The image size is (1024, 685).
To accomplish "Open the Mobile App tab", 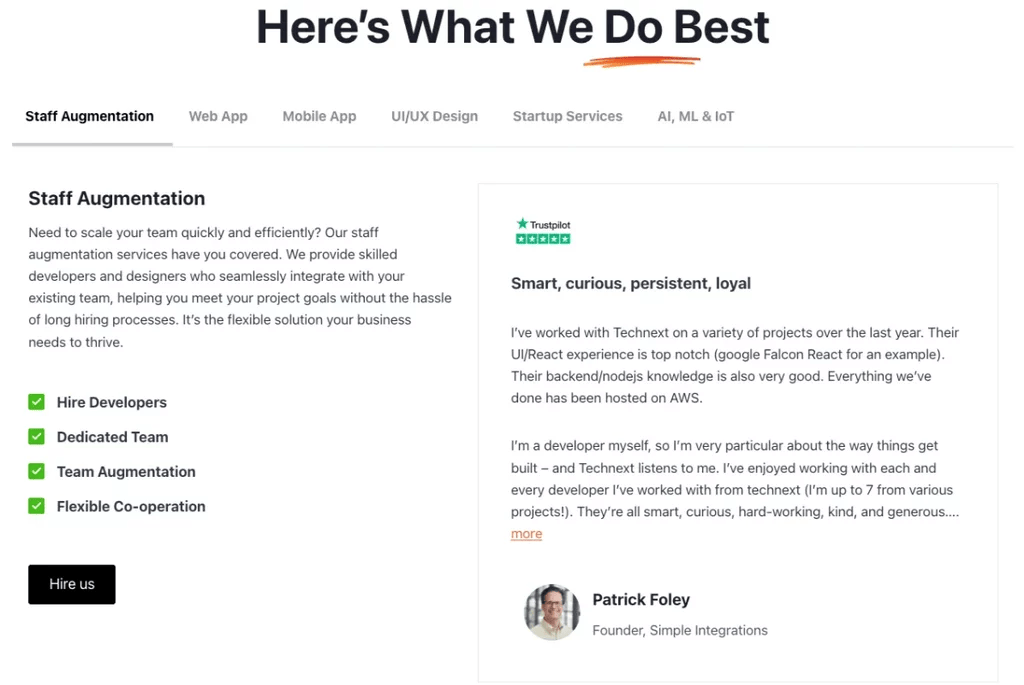I will coord(319,116).
